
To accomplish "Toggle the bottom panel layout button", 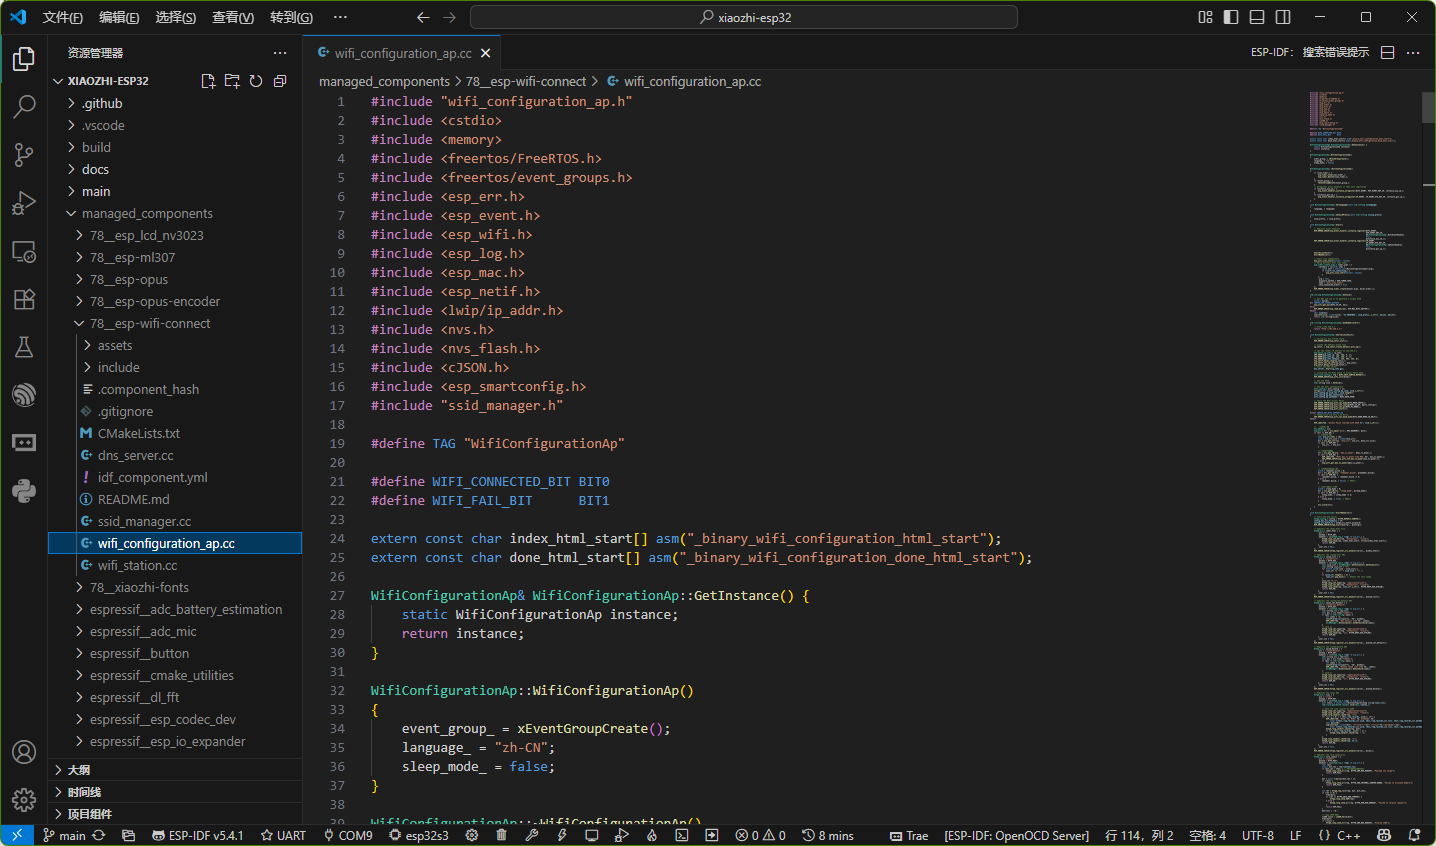I will click(x=1257, y=17).
